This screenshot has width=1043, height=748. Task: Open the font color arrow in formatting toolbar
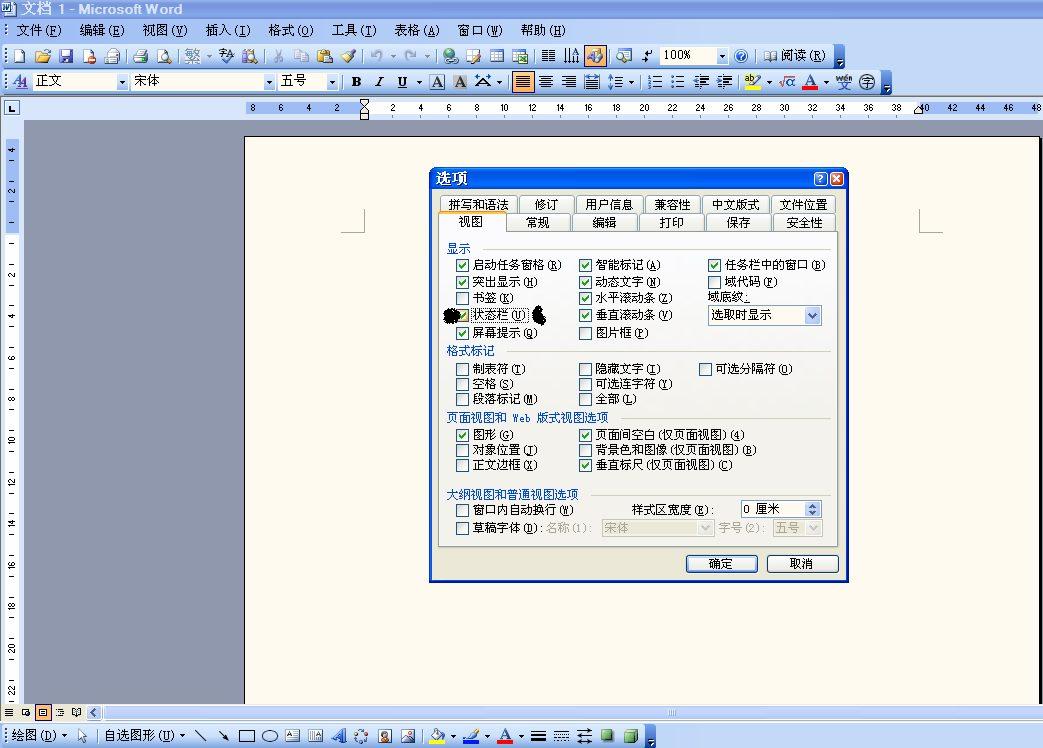coord(826,82)
